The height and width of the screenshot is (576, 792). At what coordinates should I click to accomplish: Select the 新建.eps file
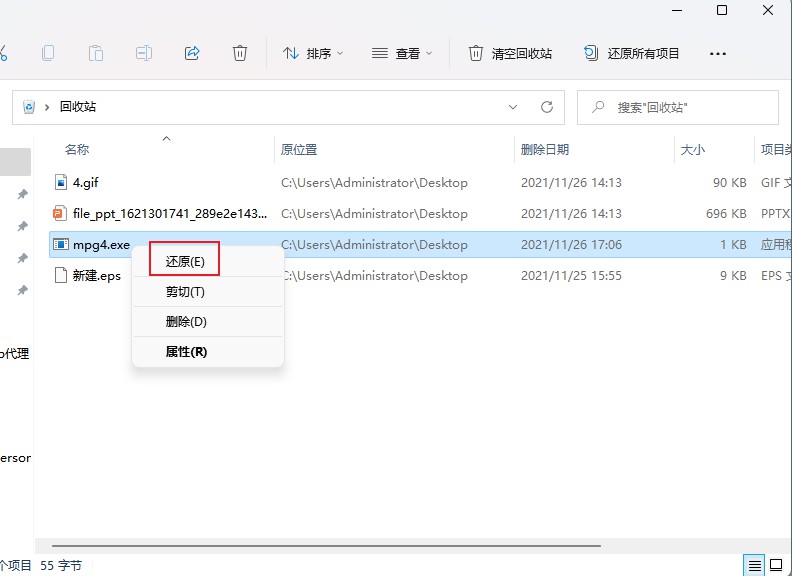point(96,276)
